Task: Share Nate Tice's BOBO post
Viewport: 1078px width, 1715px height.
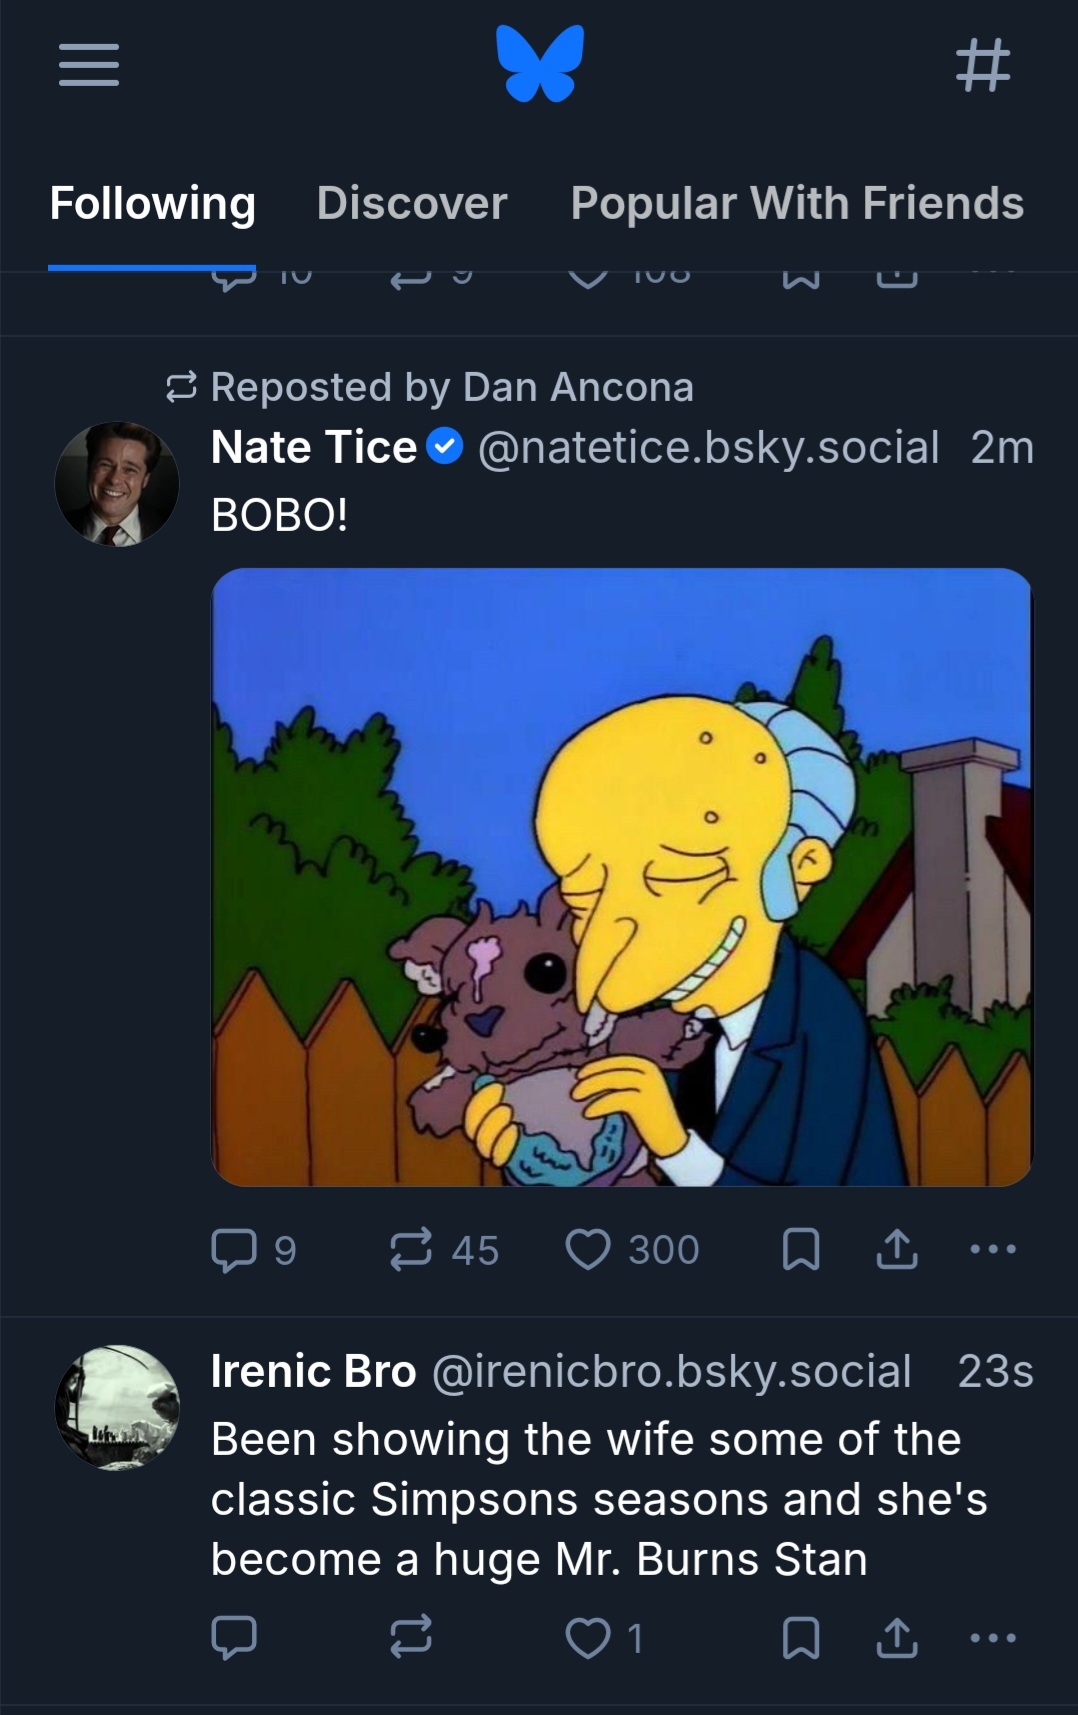Action: 897,1250
